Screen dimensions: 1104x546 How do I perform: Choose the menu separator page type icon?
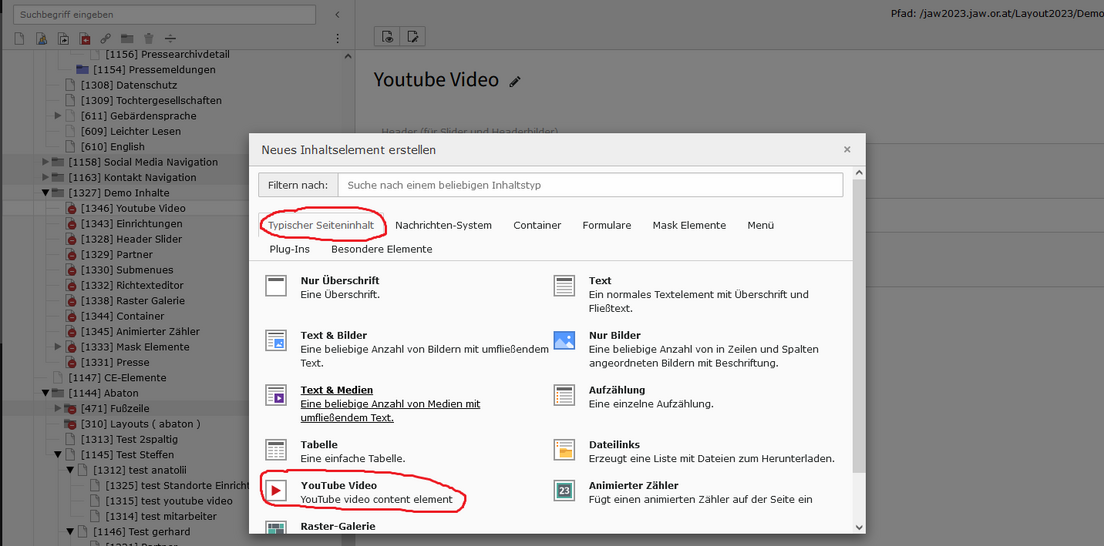[x=170, y=39]
